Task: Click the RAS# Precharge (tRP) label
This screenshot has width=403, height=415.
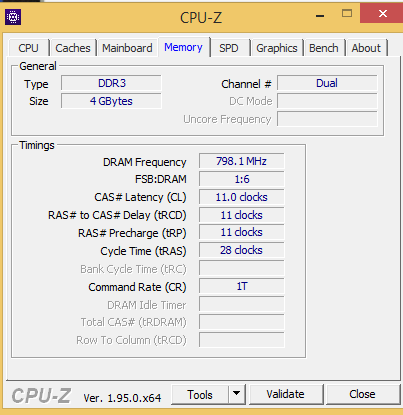Action: coord(132,233)
